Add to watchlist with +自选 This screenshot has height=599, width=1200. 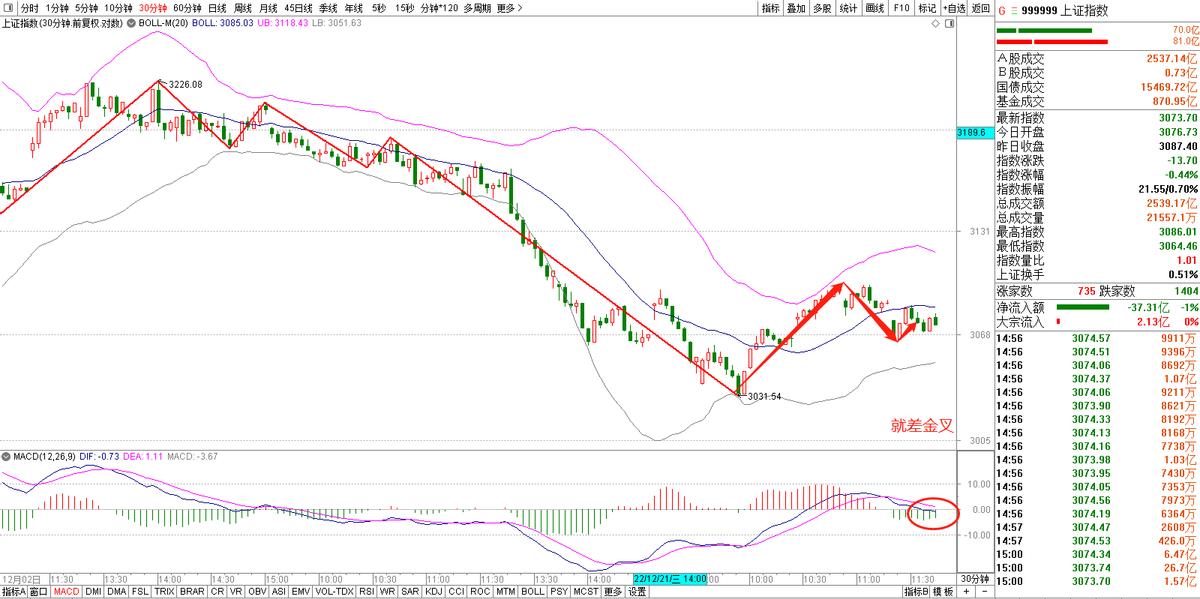tap(953, 8)
